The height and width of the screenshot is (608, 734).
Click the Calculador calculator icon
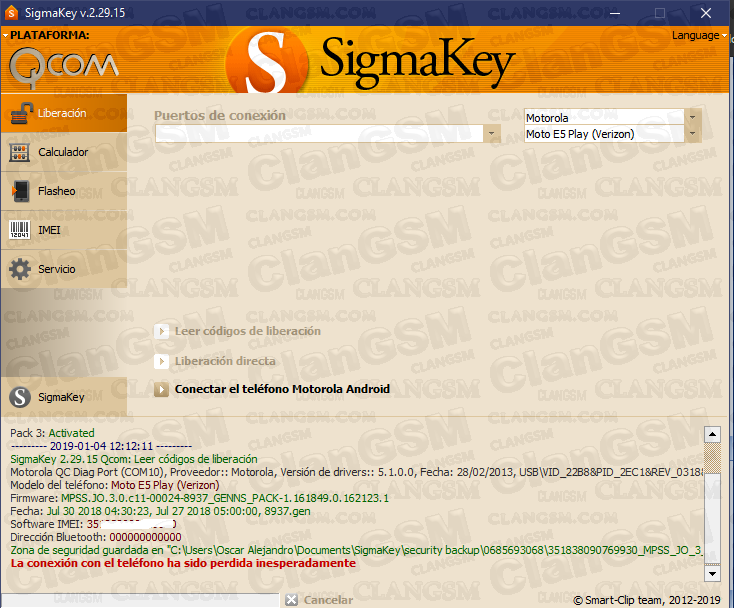tap(20, 153)
